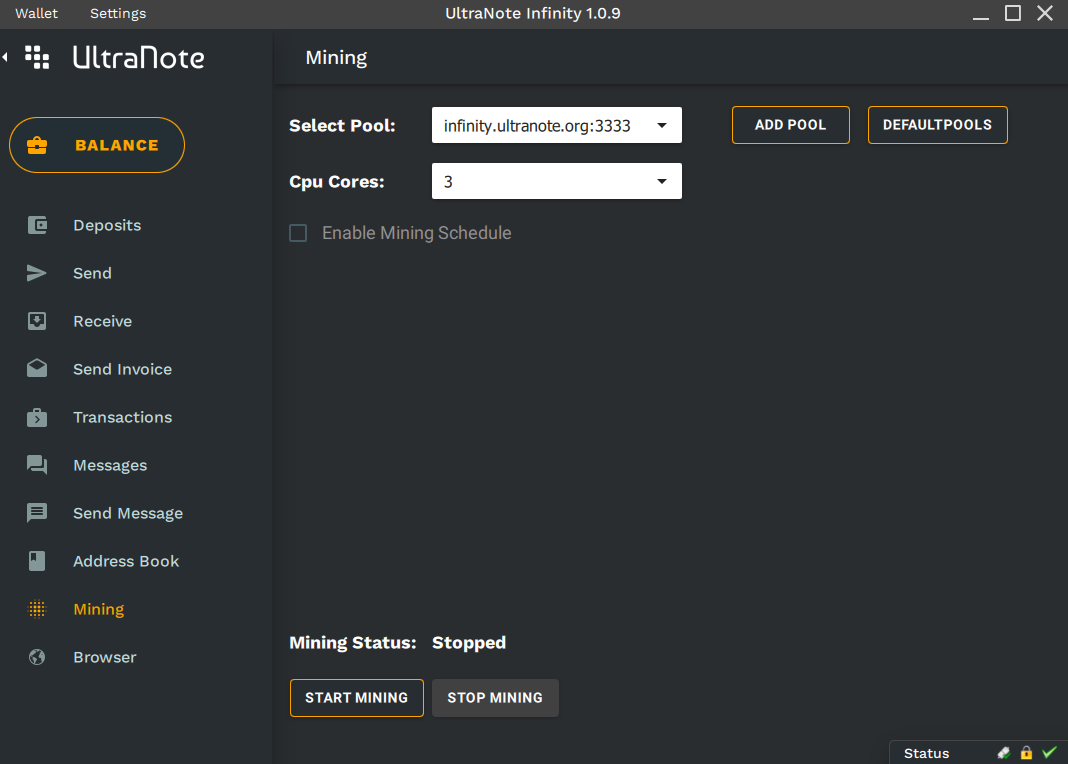
Task: Click the UltraNote Infinity 1.0.9 title
Action: coord(533,14)
